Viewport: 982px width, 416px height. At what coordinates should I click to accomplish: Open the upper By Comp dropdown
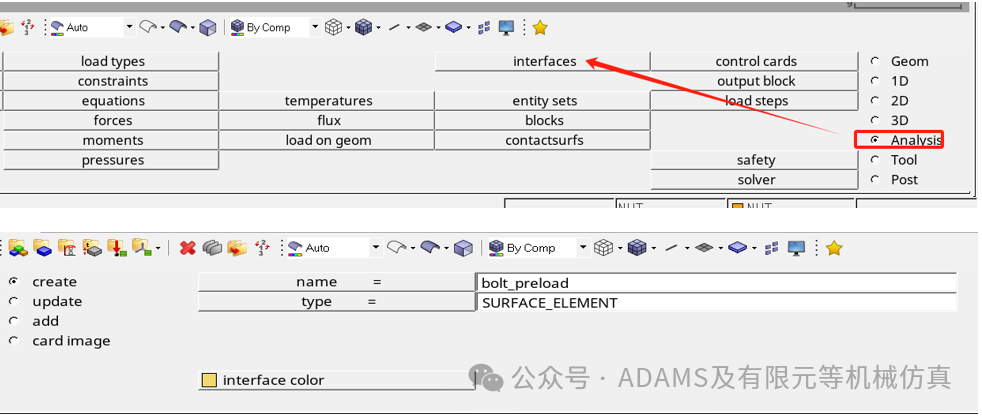[x=314, y=28]
